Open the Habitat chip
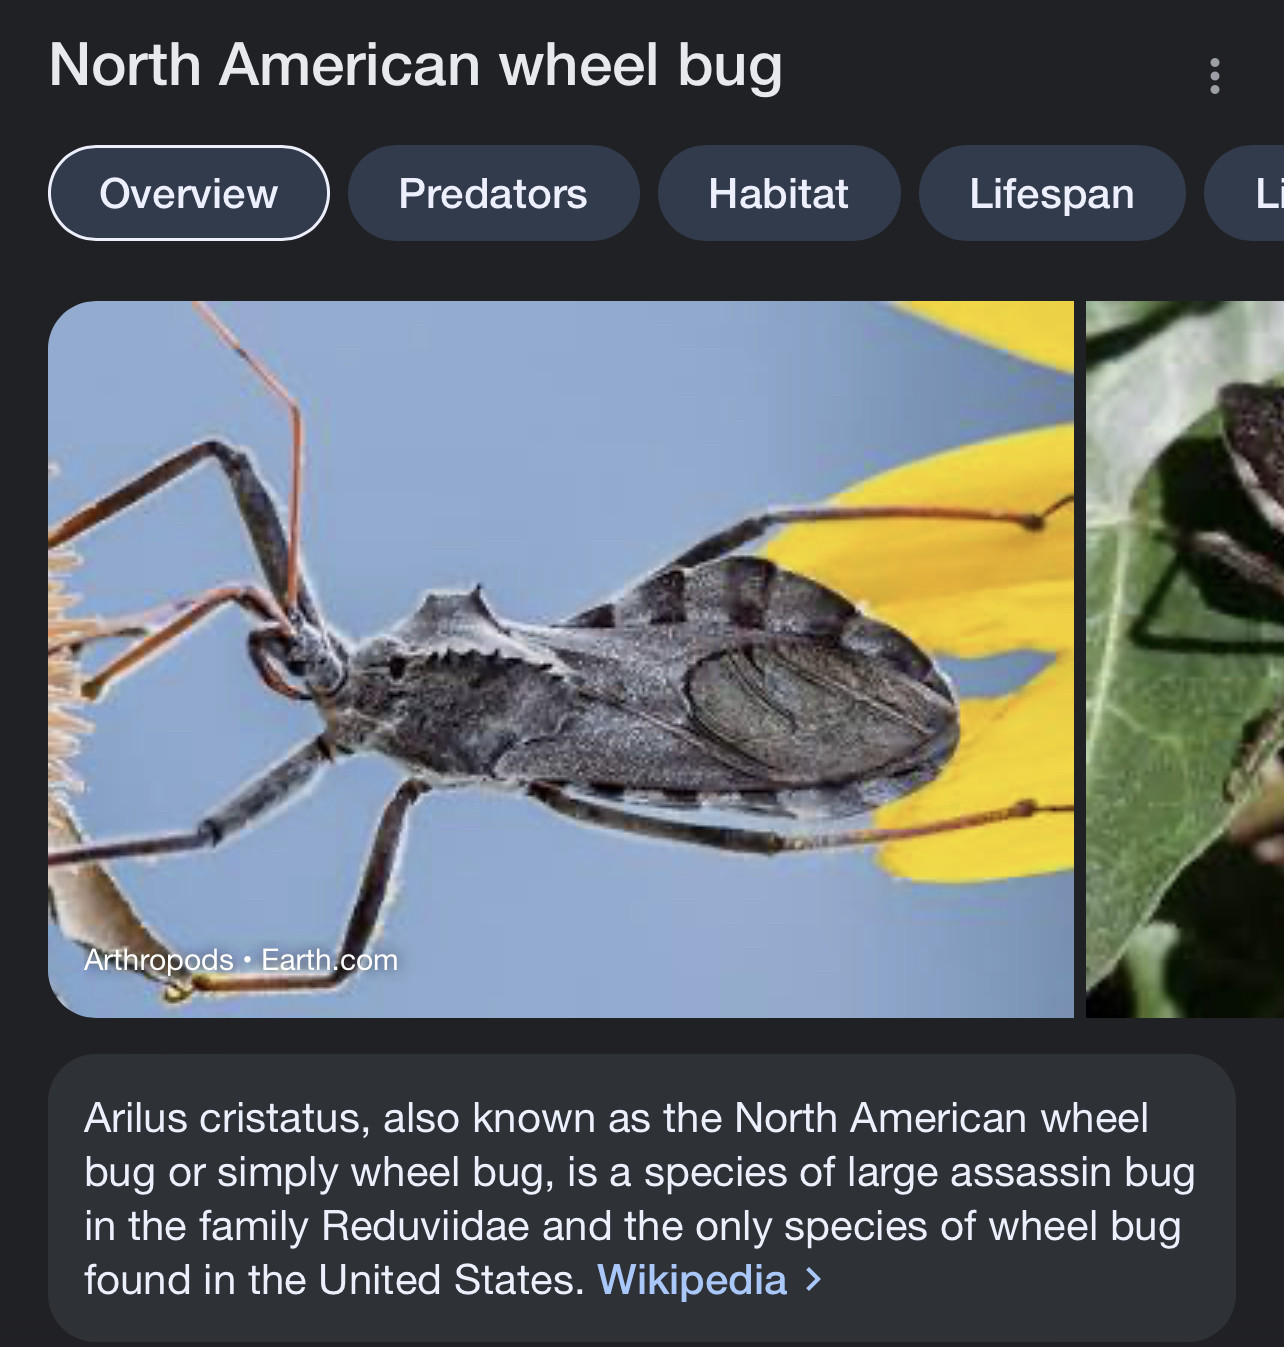1284x1347 pixels. tap(779, 193)
